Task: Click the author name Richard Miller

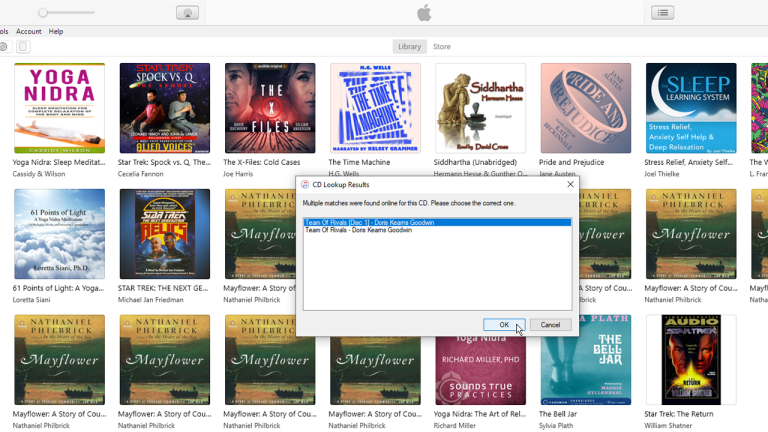Action: coord(455,426)
